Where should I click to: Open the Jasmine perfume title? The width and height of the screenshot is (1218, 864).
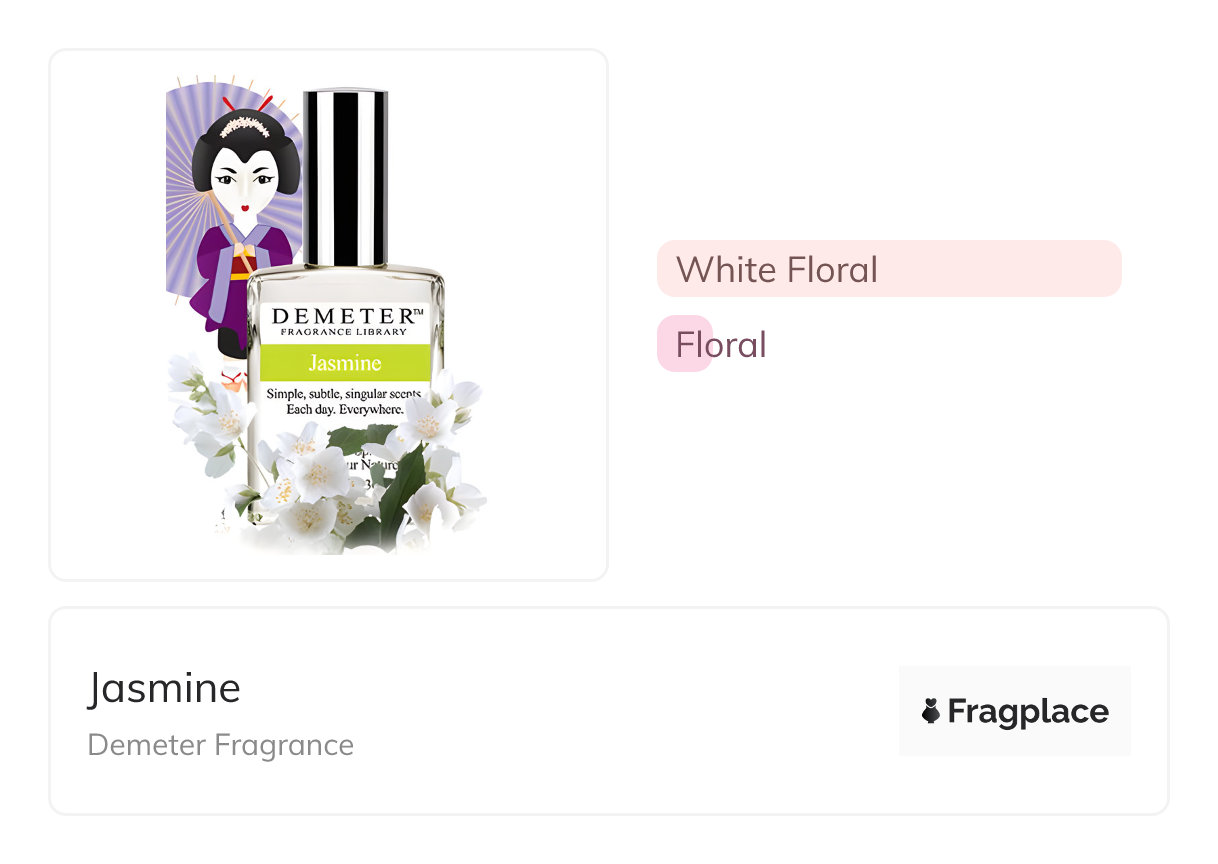click(x=164, y=688)
